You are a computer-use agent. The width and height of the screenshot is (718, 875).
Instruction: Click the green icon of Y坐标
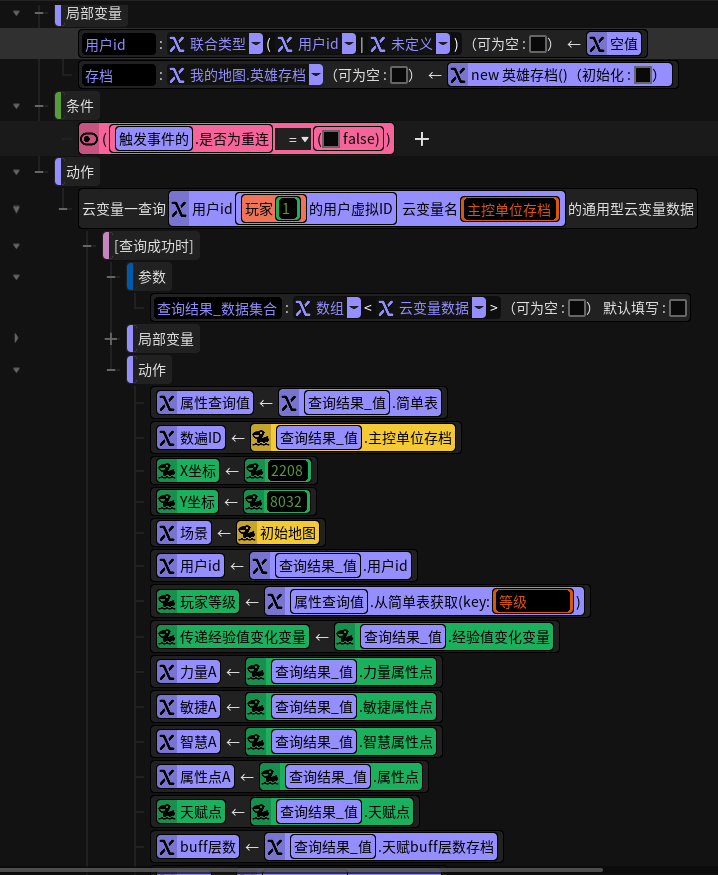point(167,502)
